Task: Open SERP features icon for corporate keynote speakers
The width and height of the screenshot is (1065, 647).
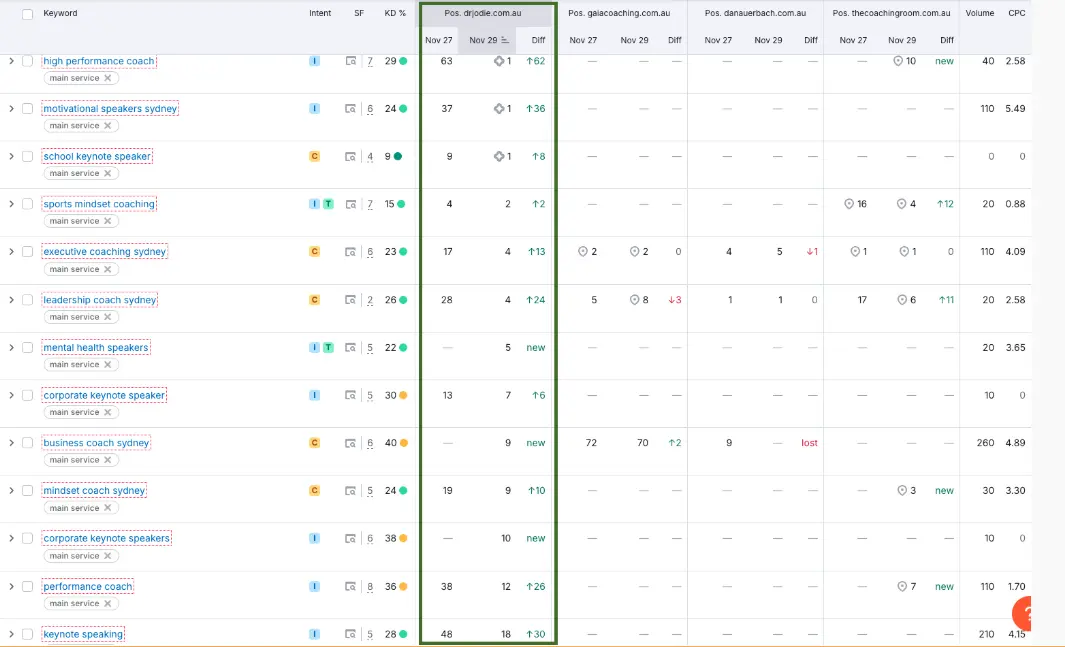Action: click(x=350, y=538)
